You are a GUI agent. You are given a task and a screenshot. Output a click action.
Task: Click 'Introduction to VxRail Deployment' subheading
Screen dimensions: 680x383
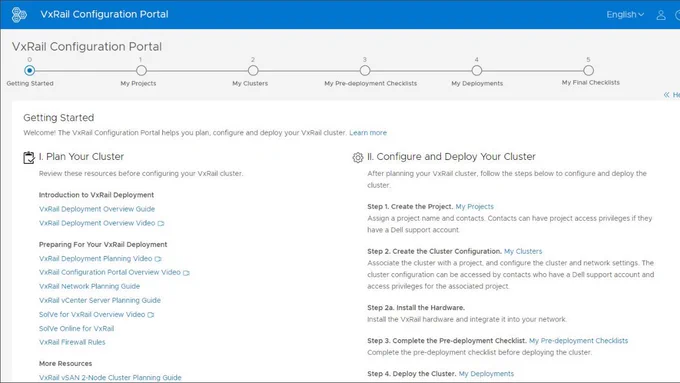tap(96, 195)
